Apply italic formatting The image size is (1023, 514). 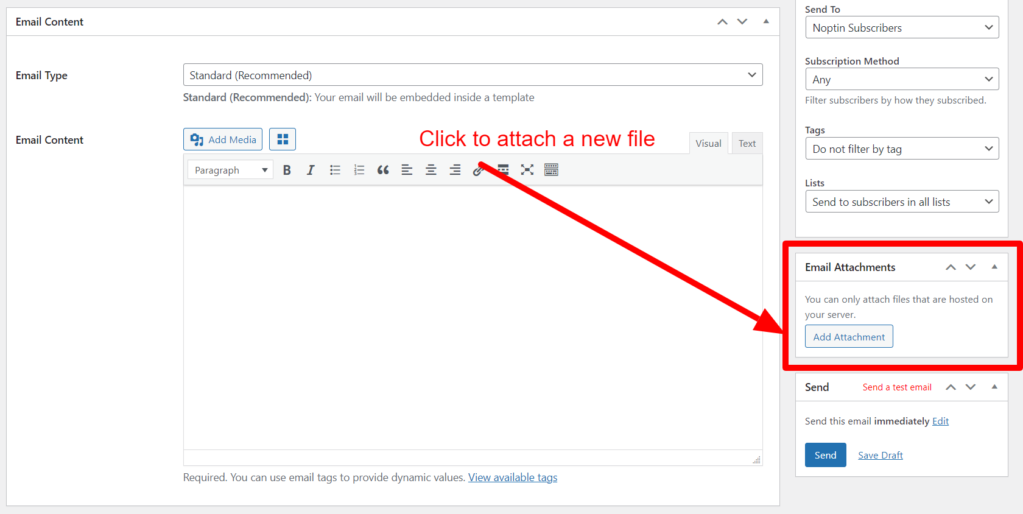click(311, 170)
